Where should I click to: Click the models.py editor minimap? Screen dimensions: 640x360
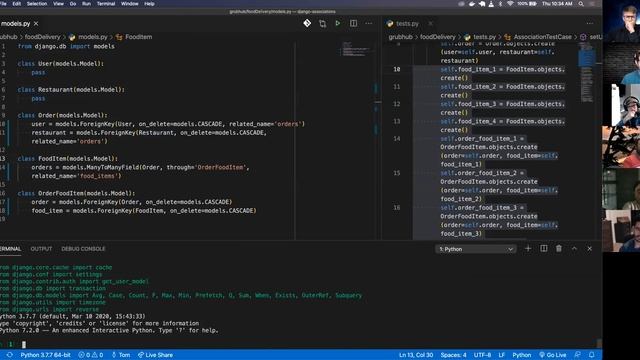click(356, 49)
